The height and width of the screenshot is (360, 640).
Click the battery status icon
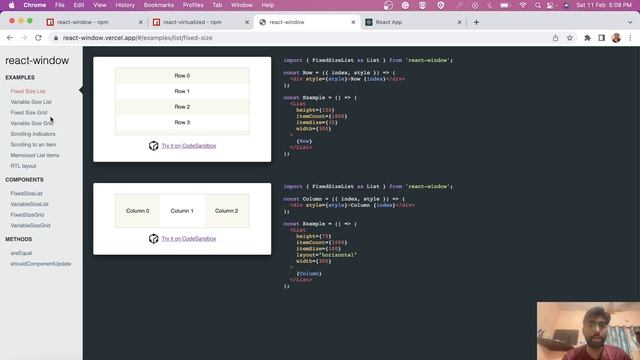click(x=505, y=5)
